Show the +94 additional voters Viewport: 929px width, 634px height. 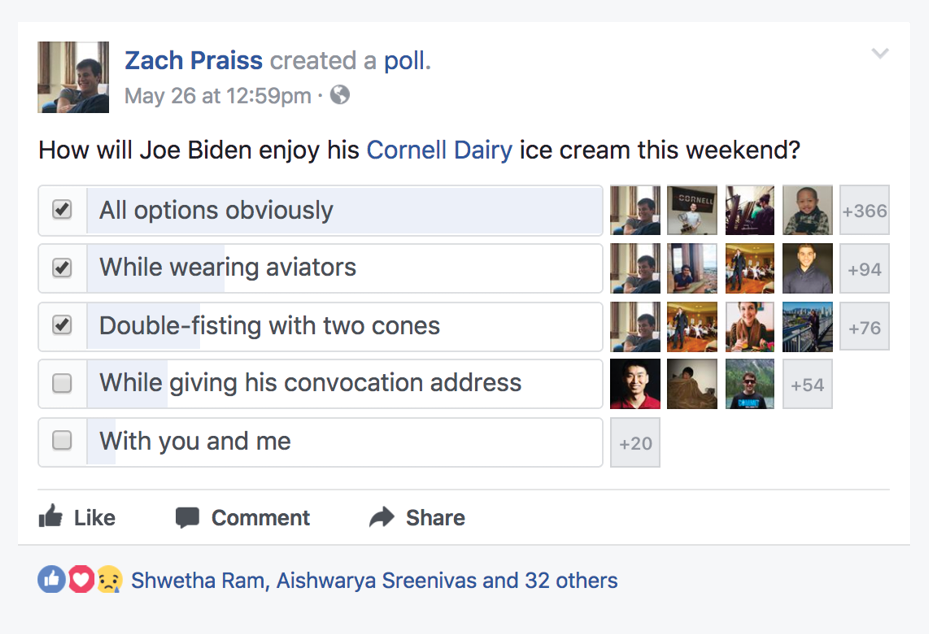(x=864, y=269)
